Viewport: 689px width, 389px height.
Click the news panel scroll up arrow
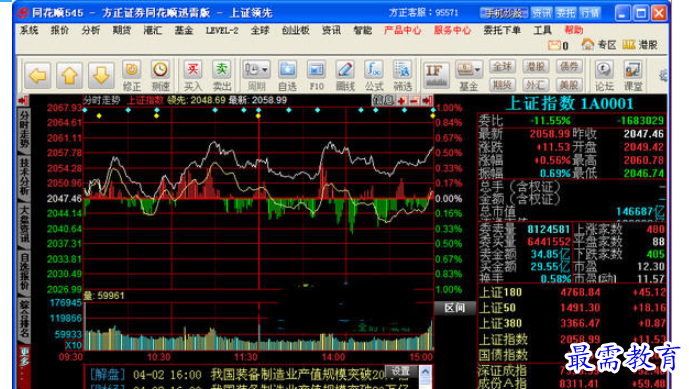pyautogui.click(x=425, y=372)
